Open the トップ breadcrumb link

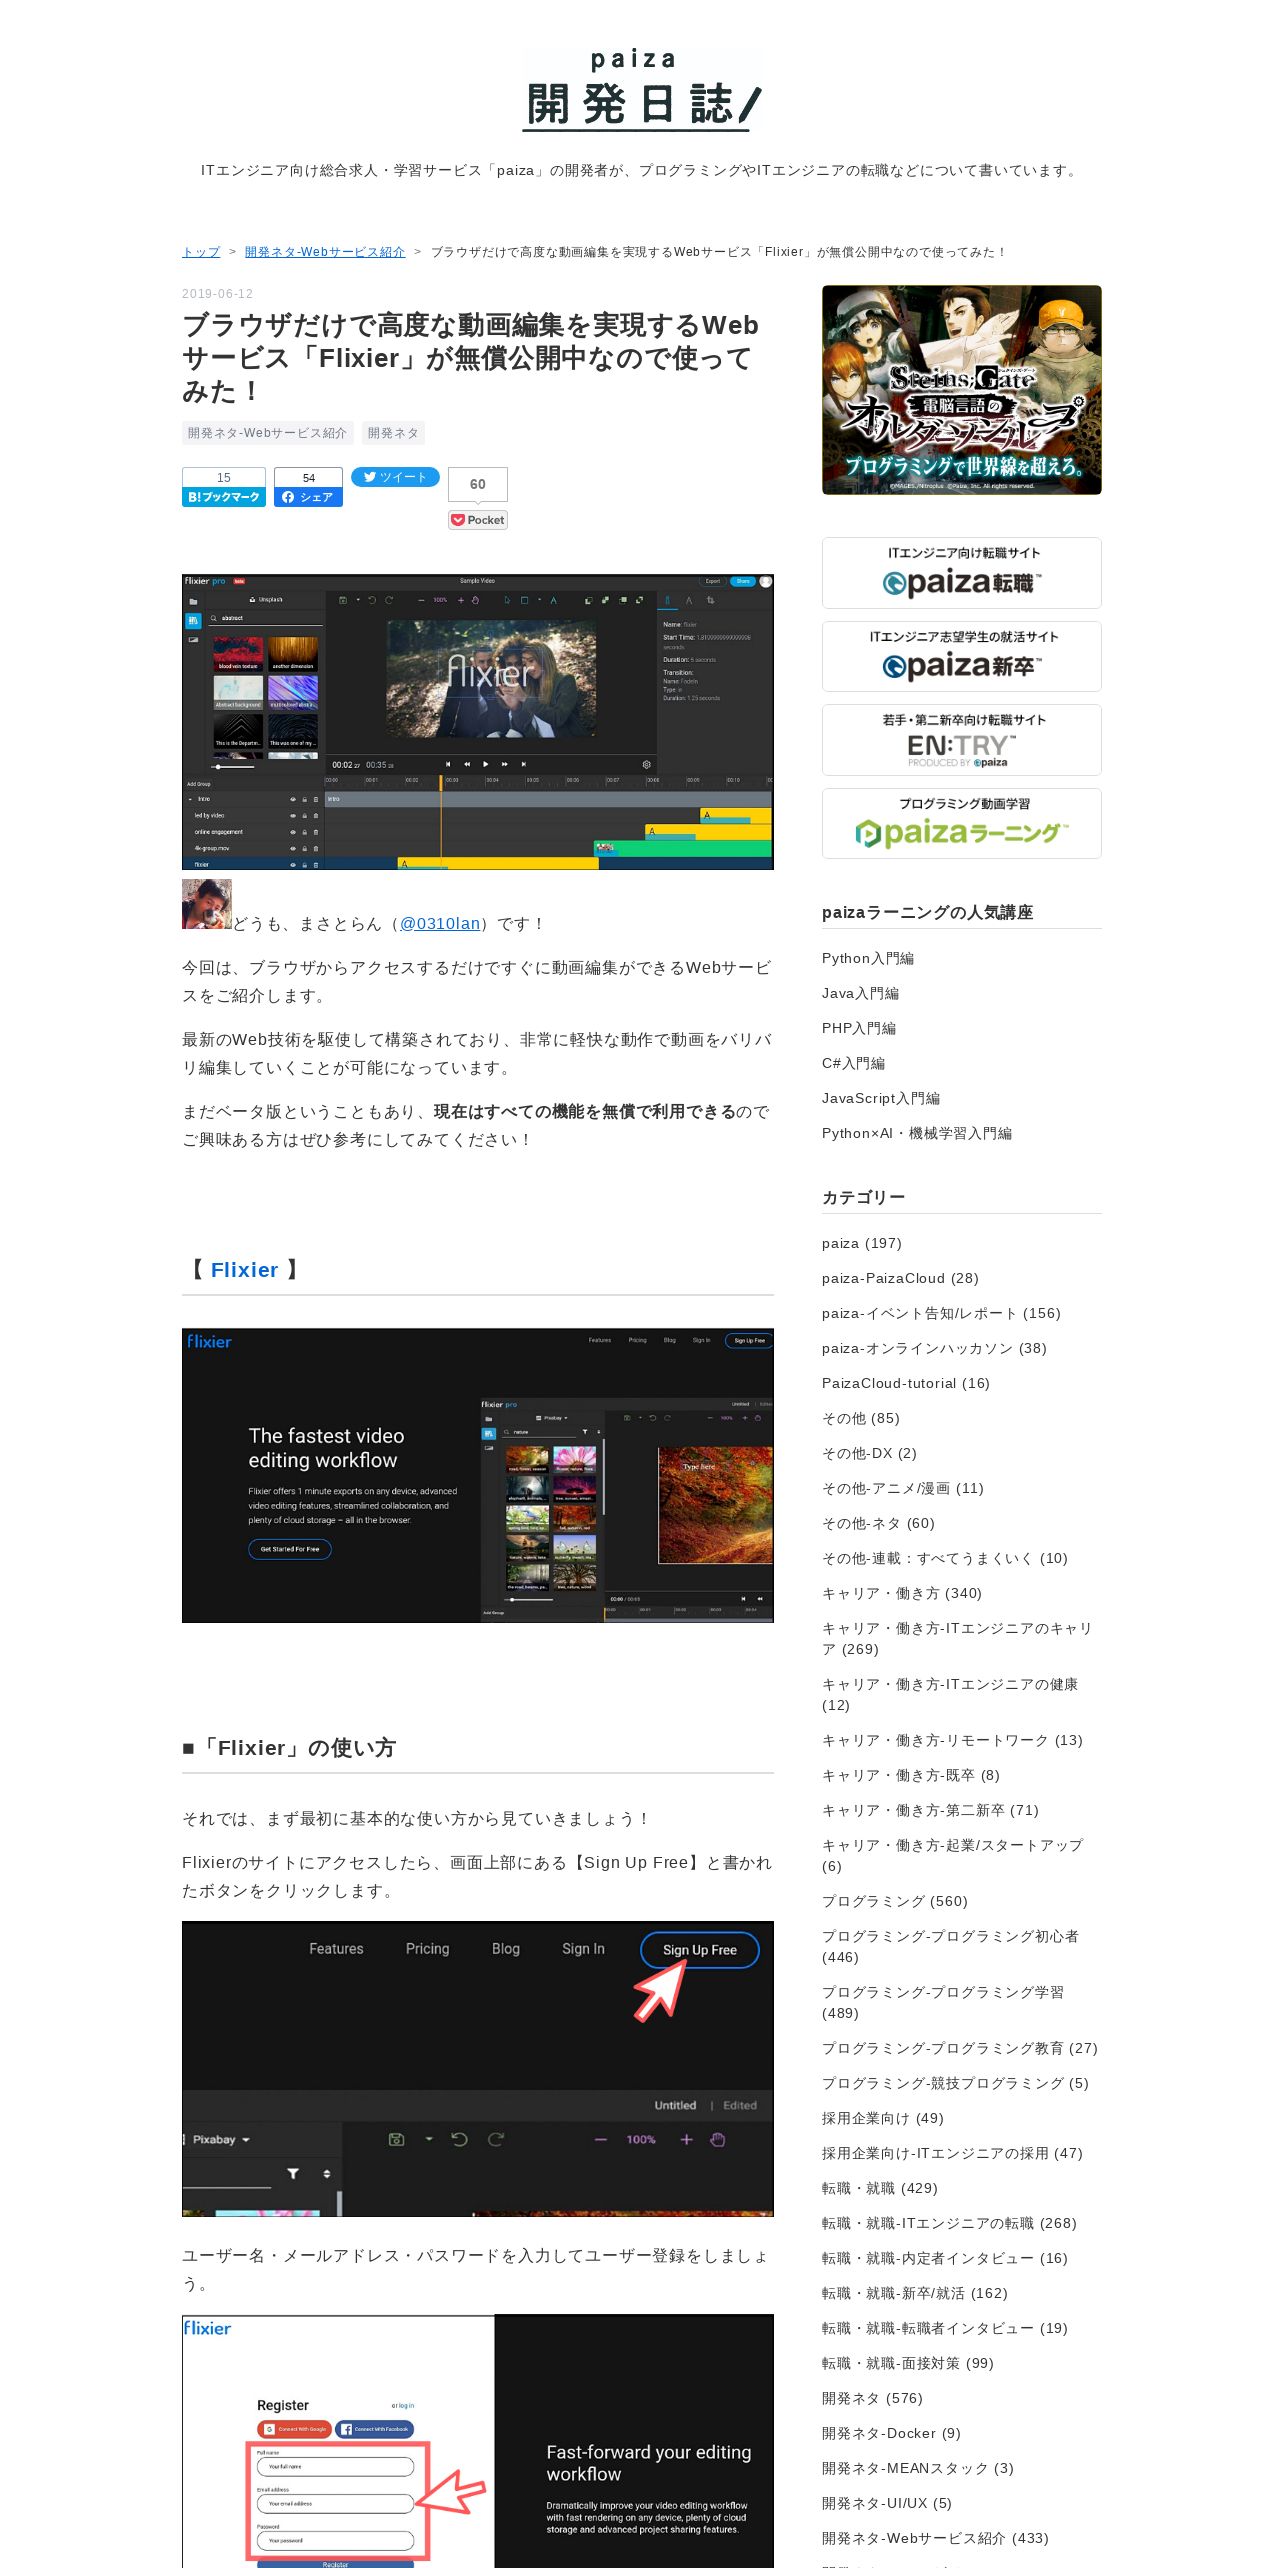point(201,252)
